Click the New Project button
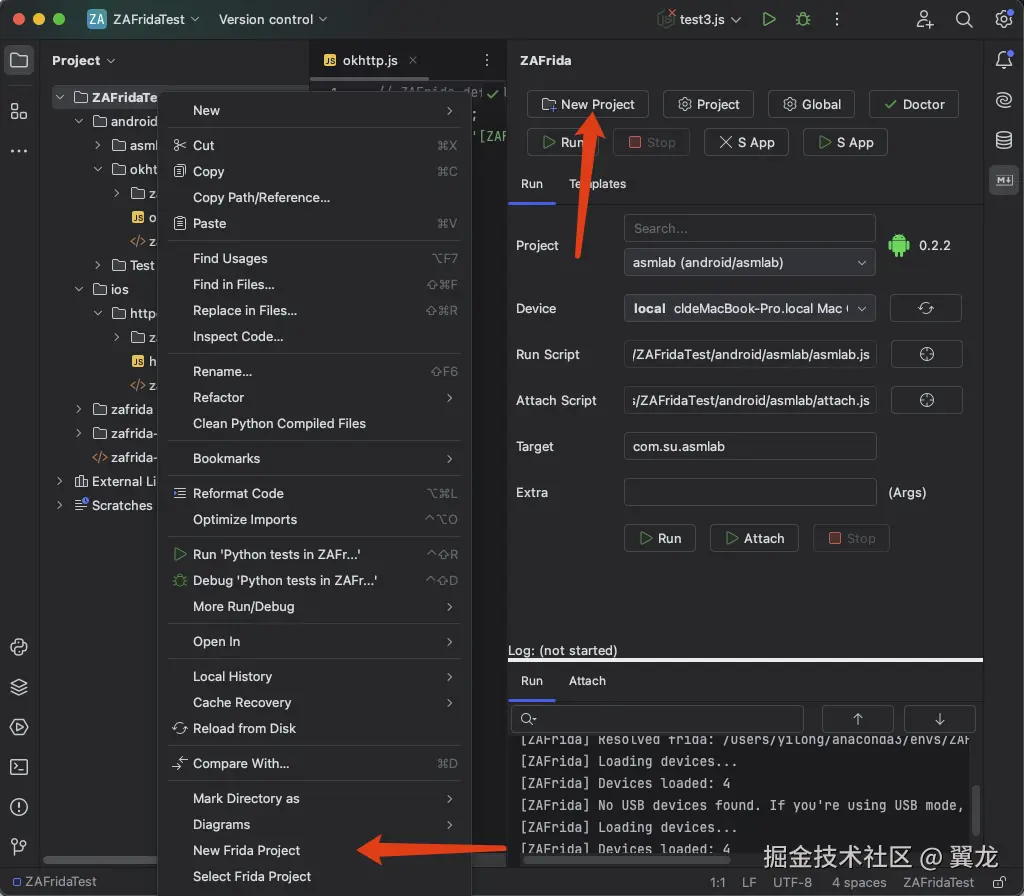 [588, 104]
